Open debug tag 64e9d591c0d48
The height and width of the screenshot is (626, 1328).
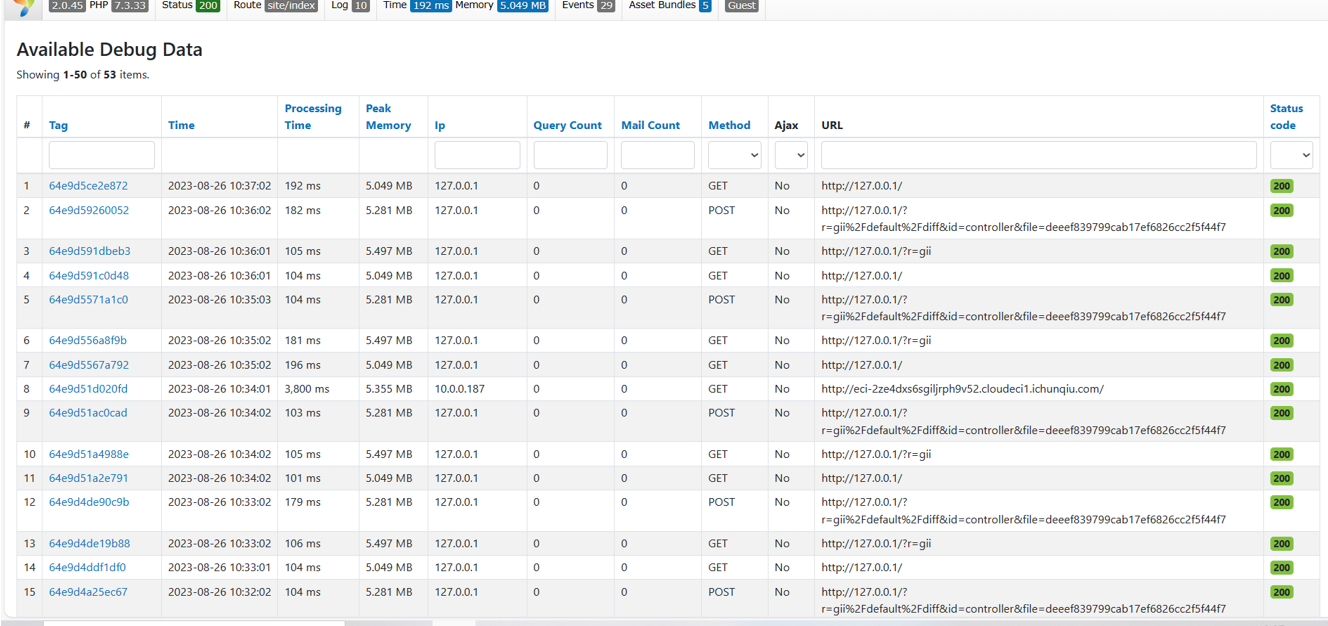tap(89, 276)
